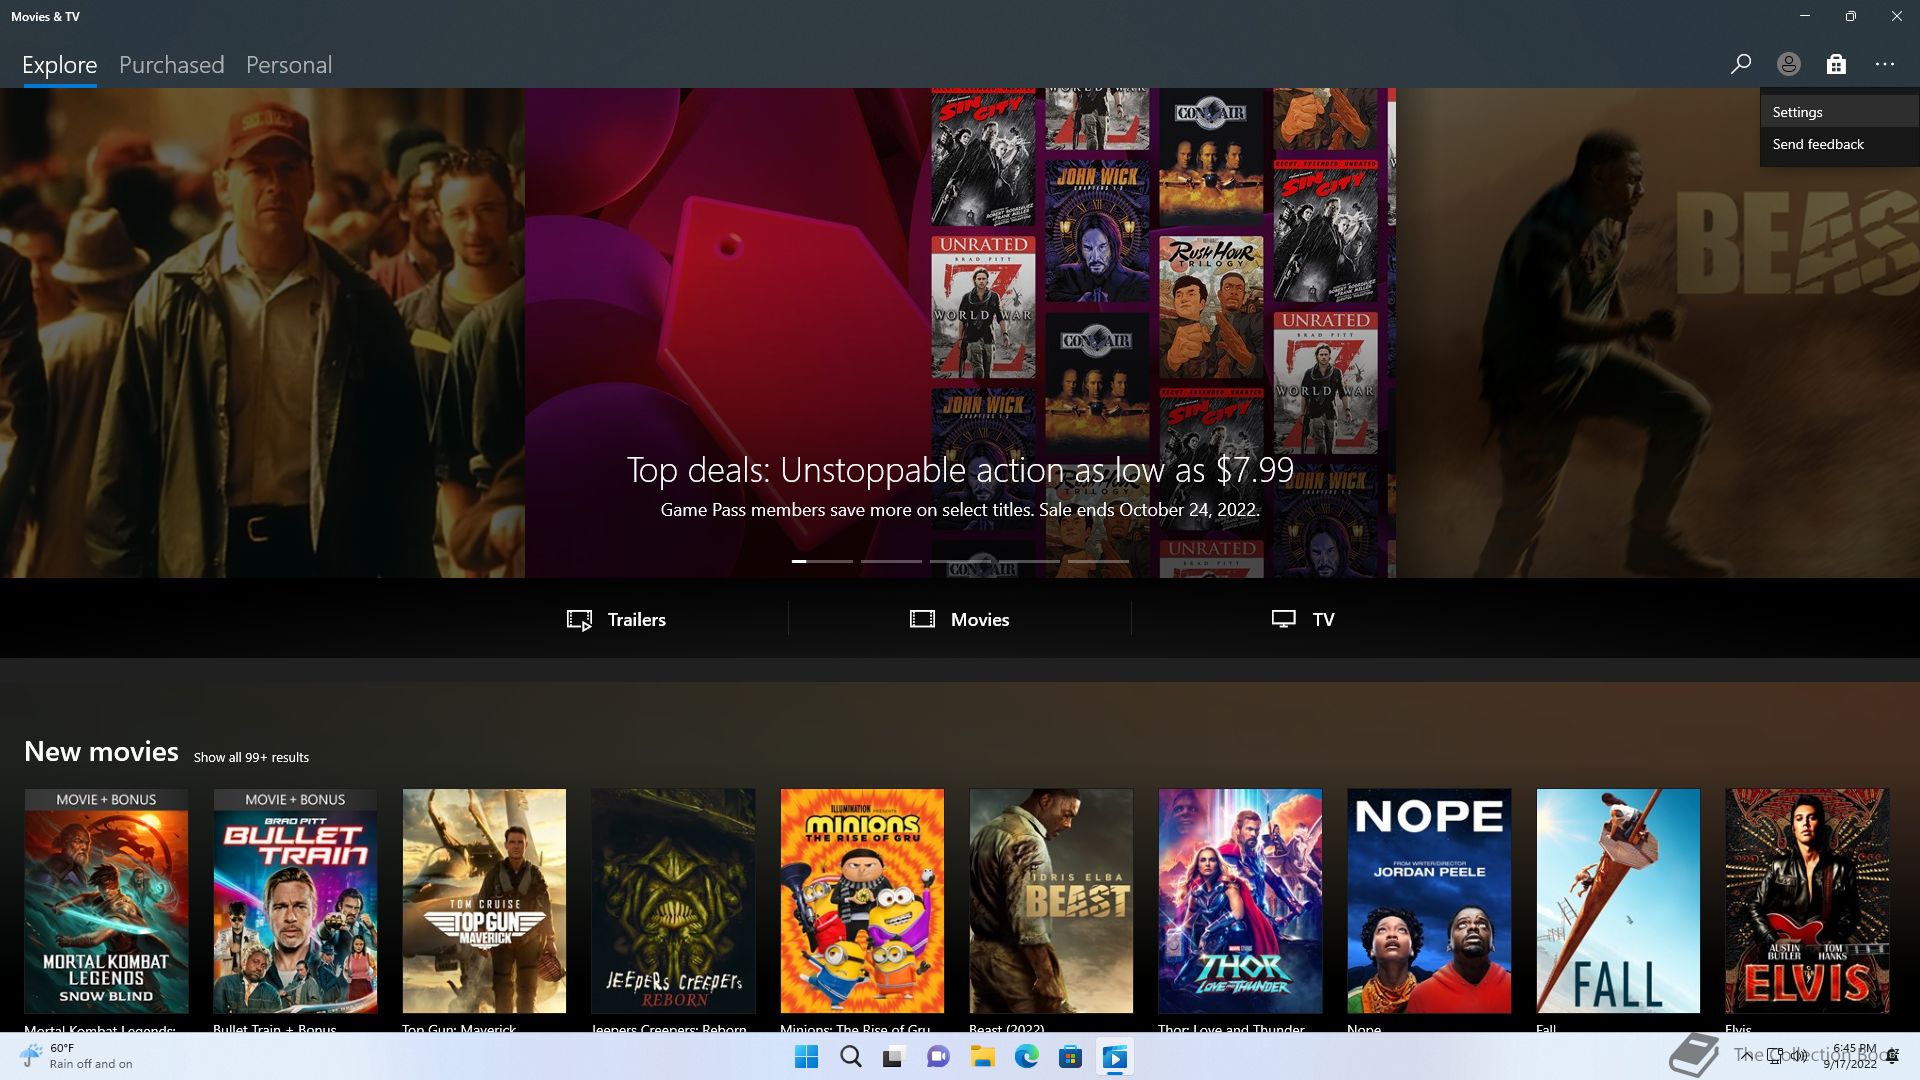Open the TV category
This screenshot has width=1920, height=1080.
pos(1303,619)
